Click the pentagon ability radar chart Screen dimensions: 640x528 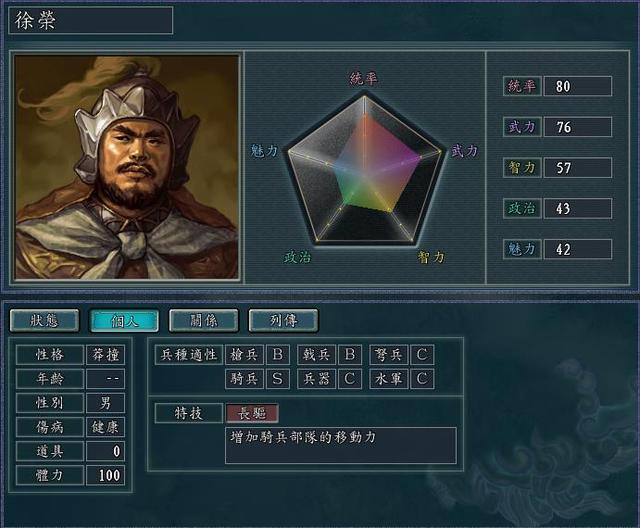(x=364, y=169)
